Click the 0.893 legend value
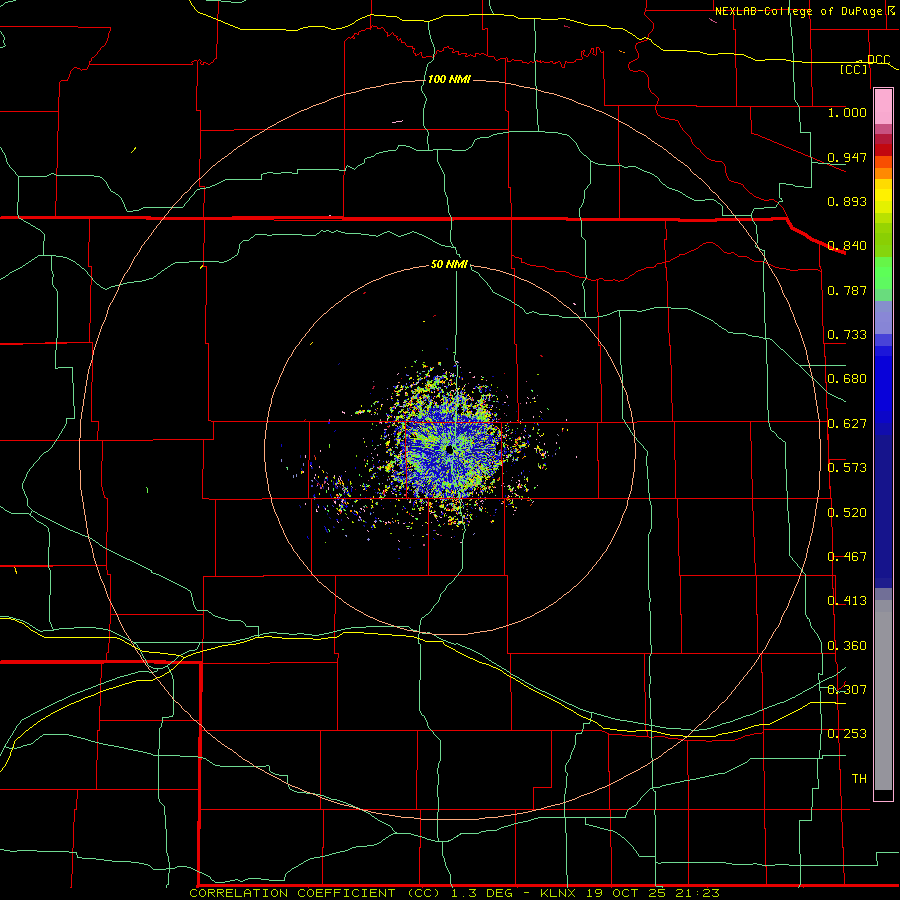 click(x=847, y=201)
